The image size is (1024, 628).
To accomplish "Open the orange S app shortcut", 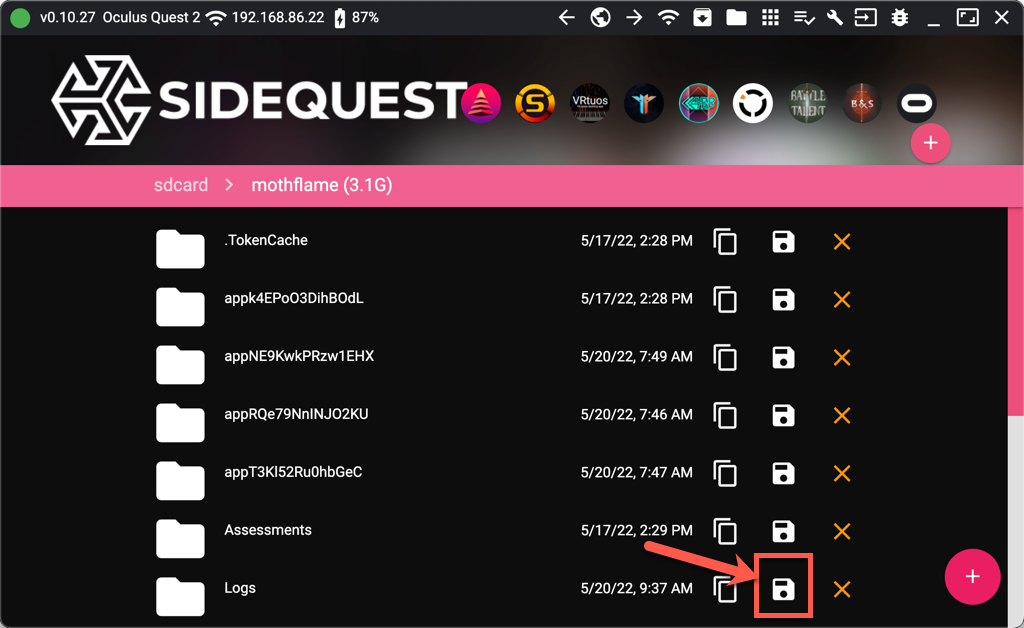I will point(535,103).
